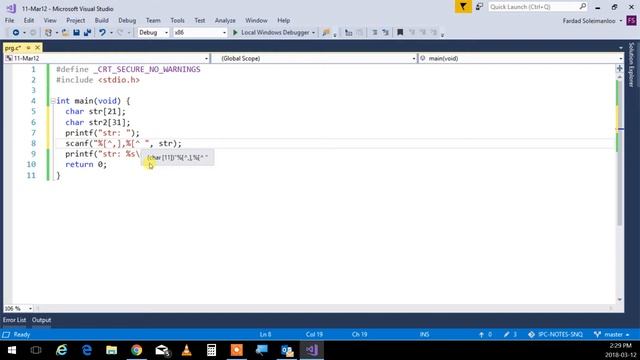Open the Debug configuration dropdown
Image resolution: width=640 pixels, height=360 pixels.
click(153, 32)
